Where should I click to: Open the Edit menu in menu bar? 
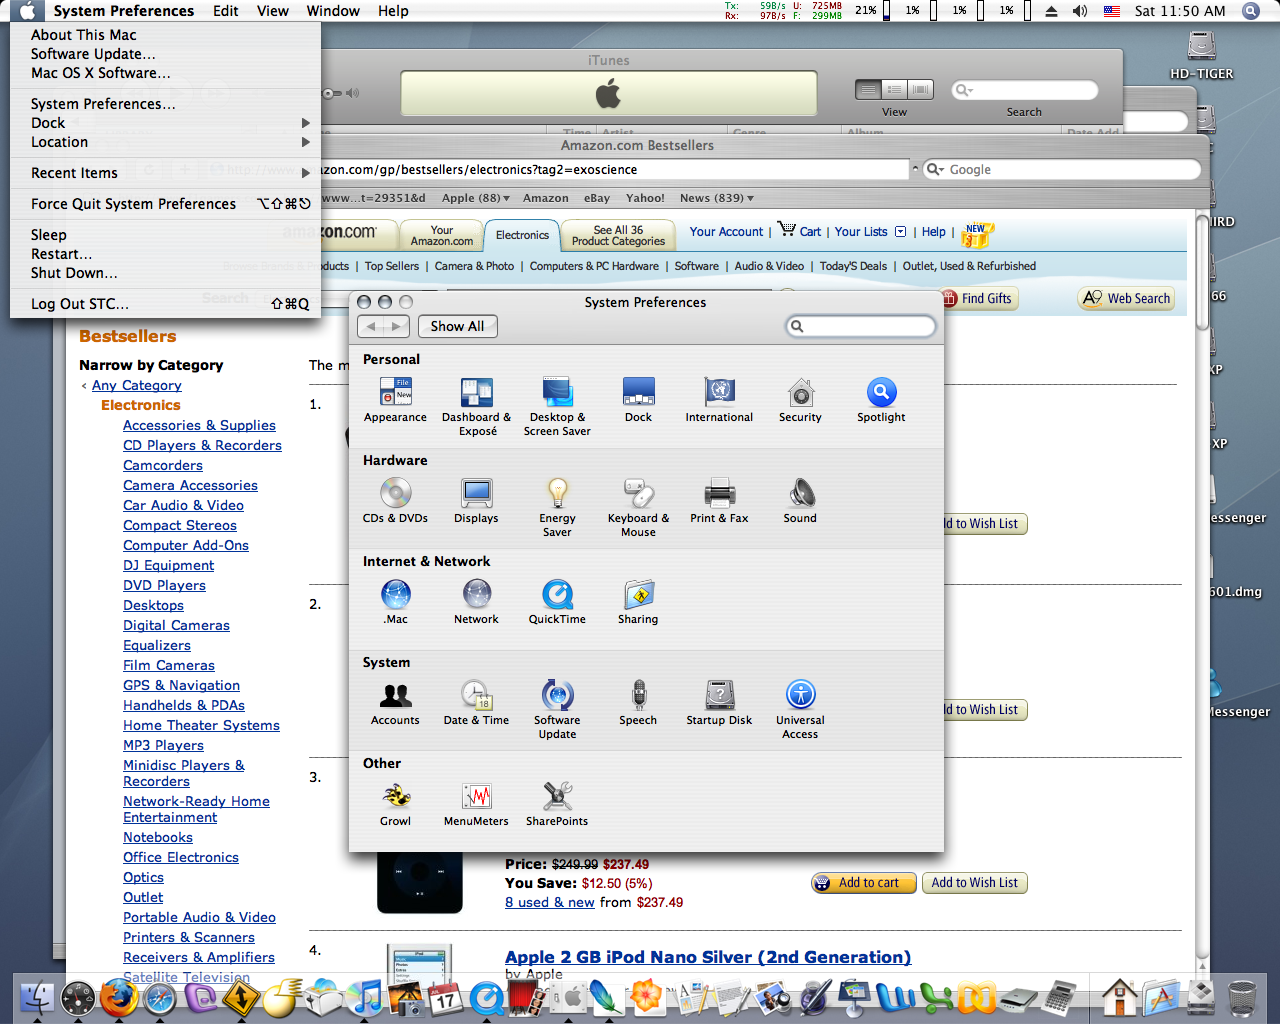click(x=226, y=11)
